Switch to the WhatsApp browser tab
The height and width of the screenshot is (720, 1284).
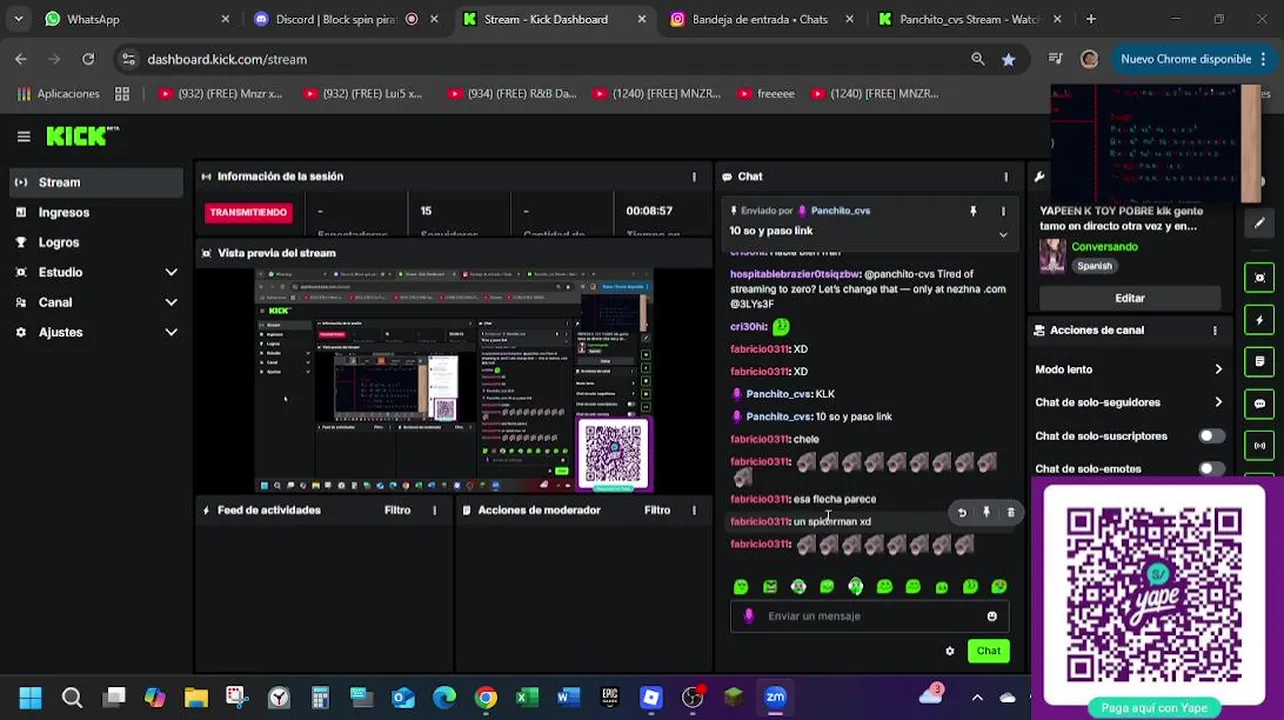click(137, 19)
